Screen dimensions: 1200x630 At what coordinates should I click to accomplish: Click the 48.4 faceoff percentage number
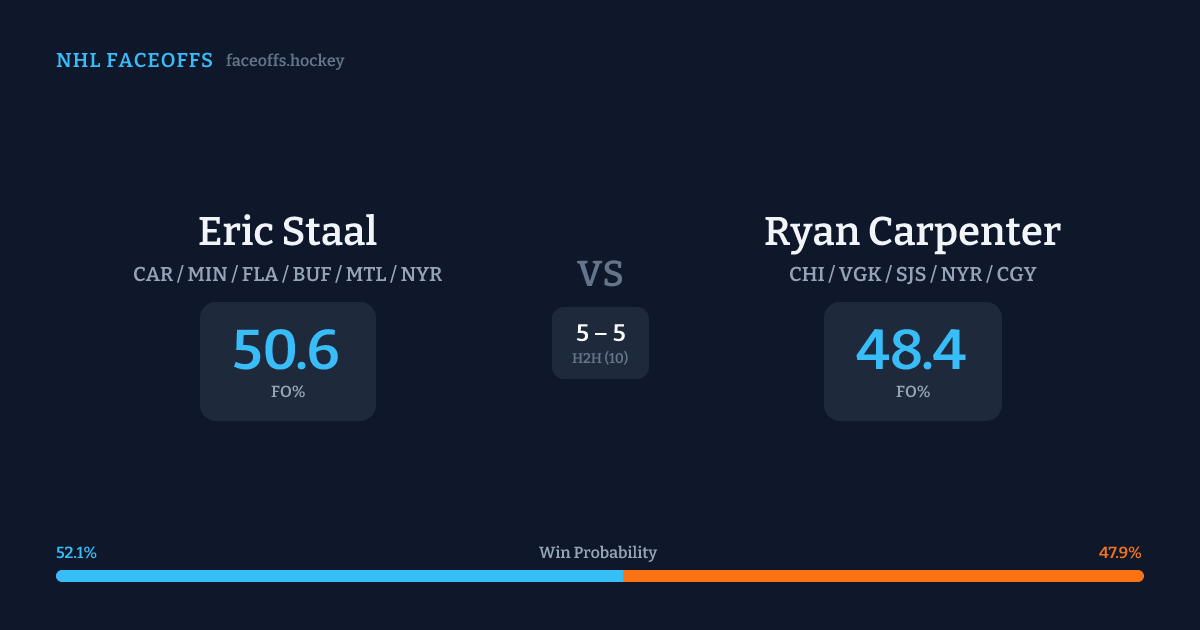911,350
